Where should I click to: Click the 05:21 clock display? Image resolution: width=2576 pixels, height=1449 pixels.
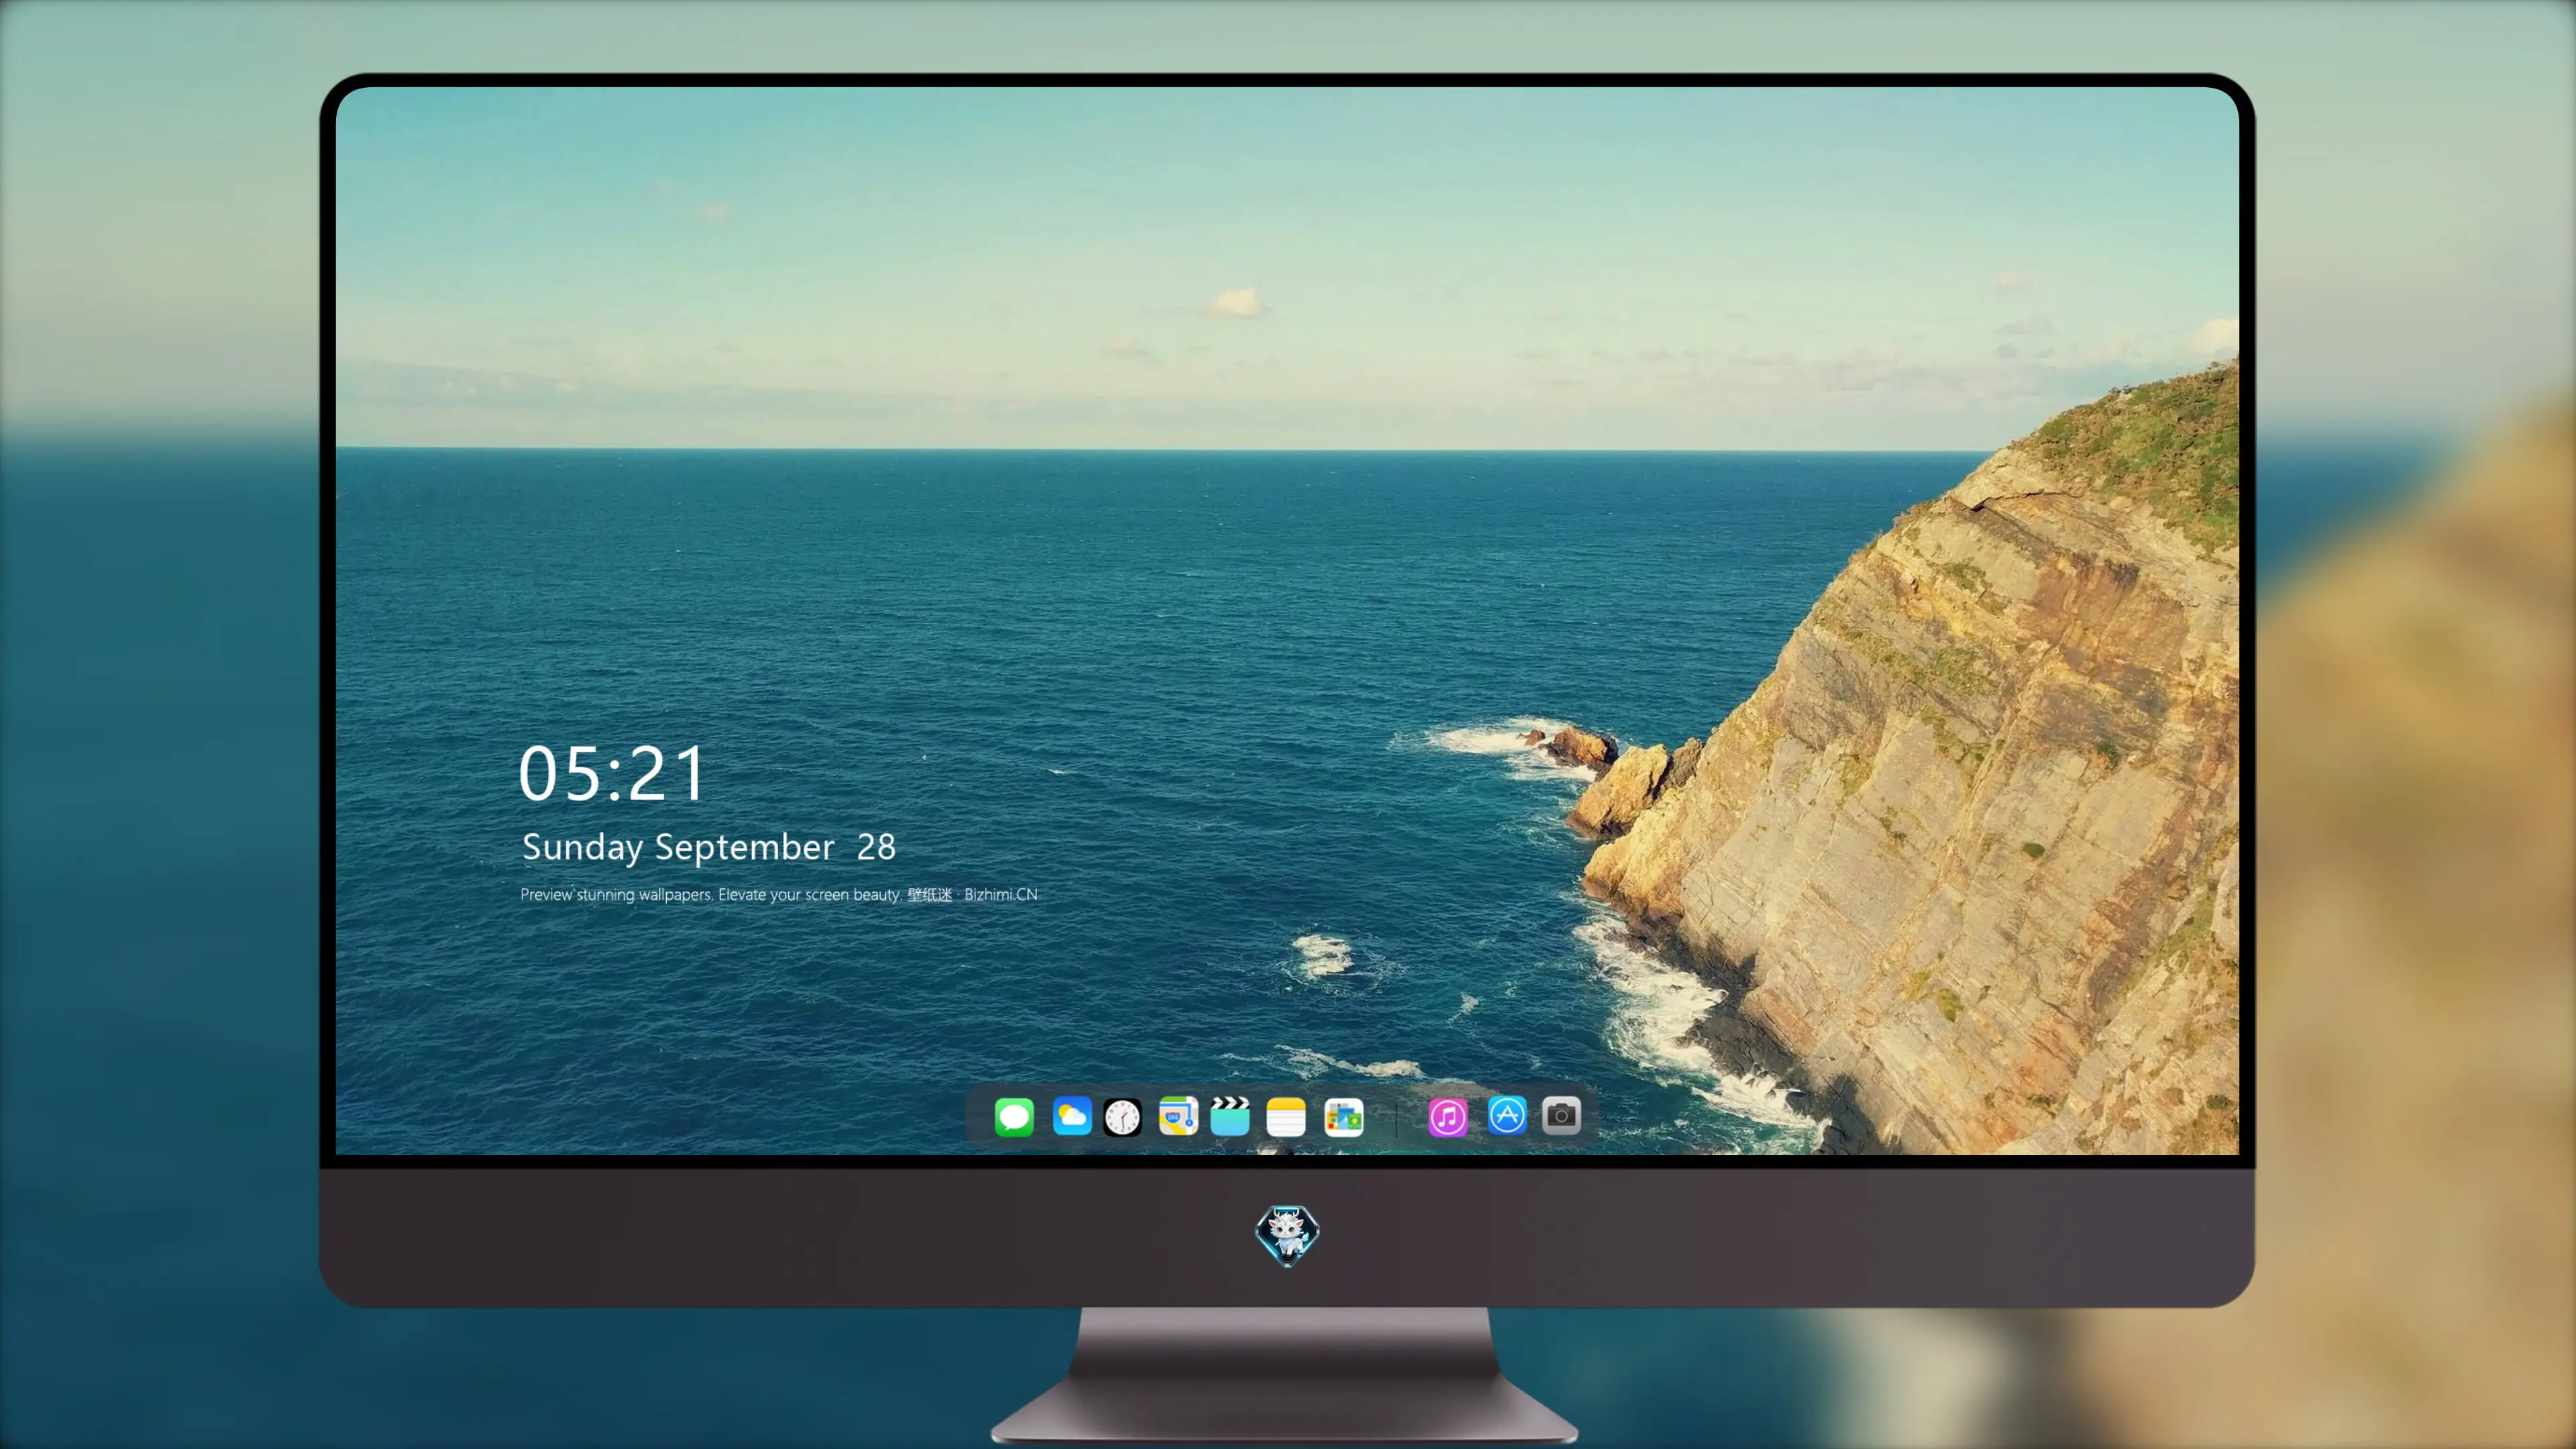(611, 774)
